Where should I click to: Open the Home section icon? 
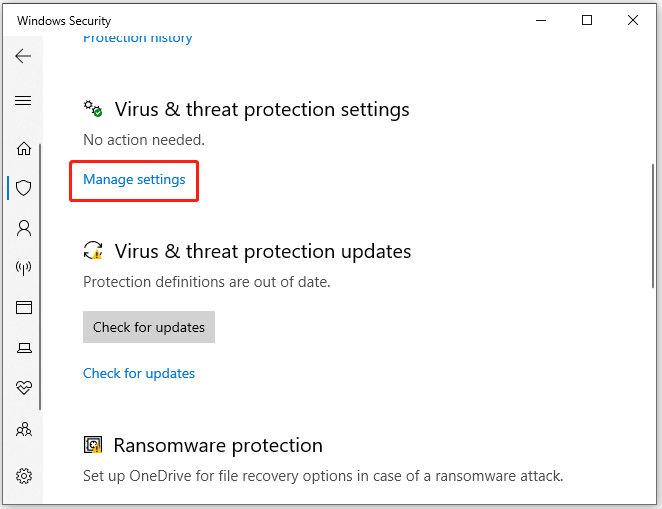point(24,148)
